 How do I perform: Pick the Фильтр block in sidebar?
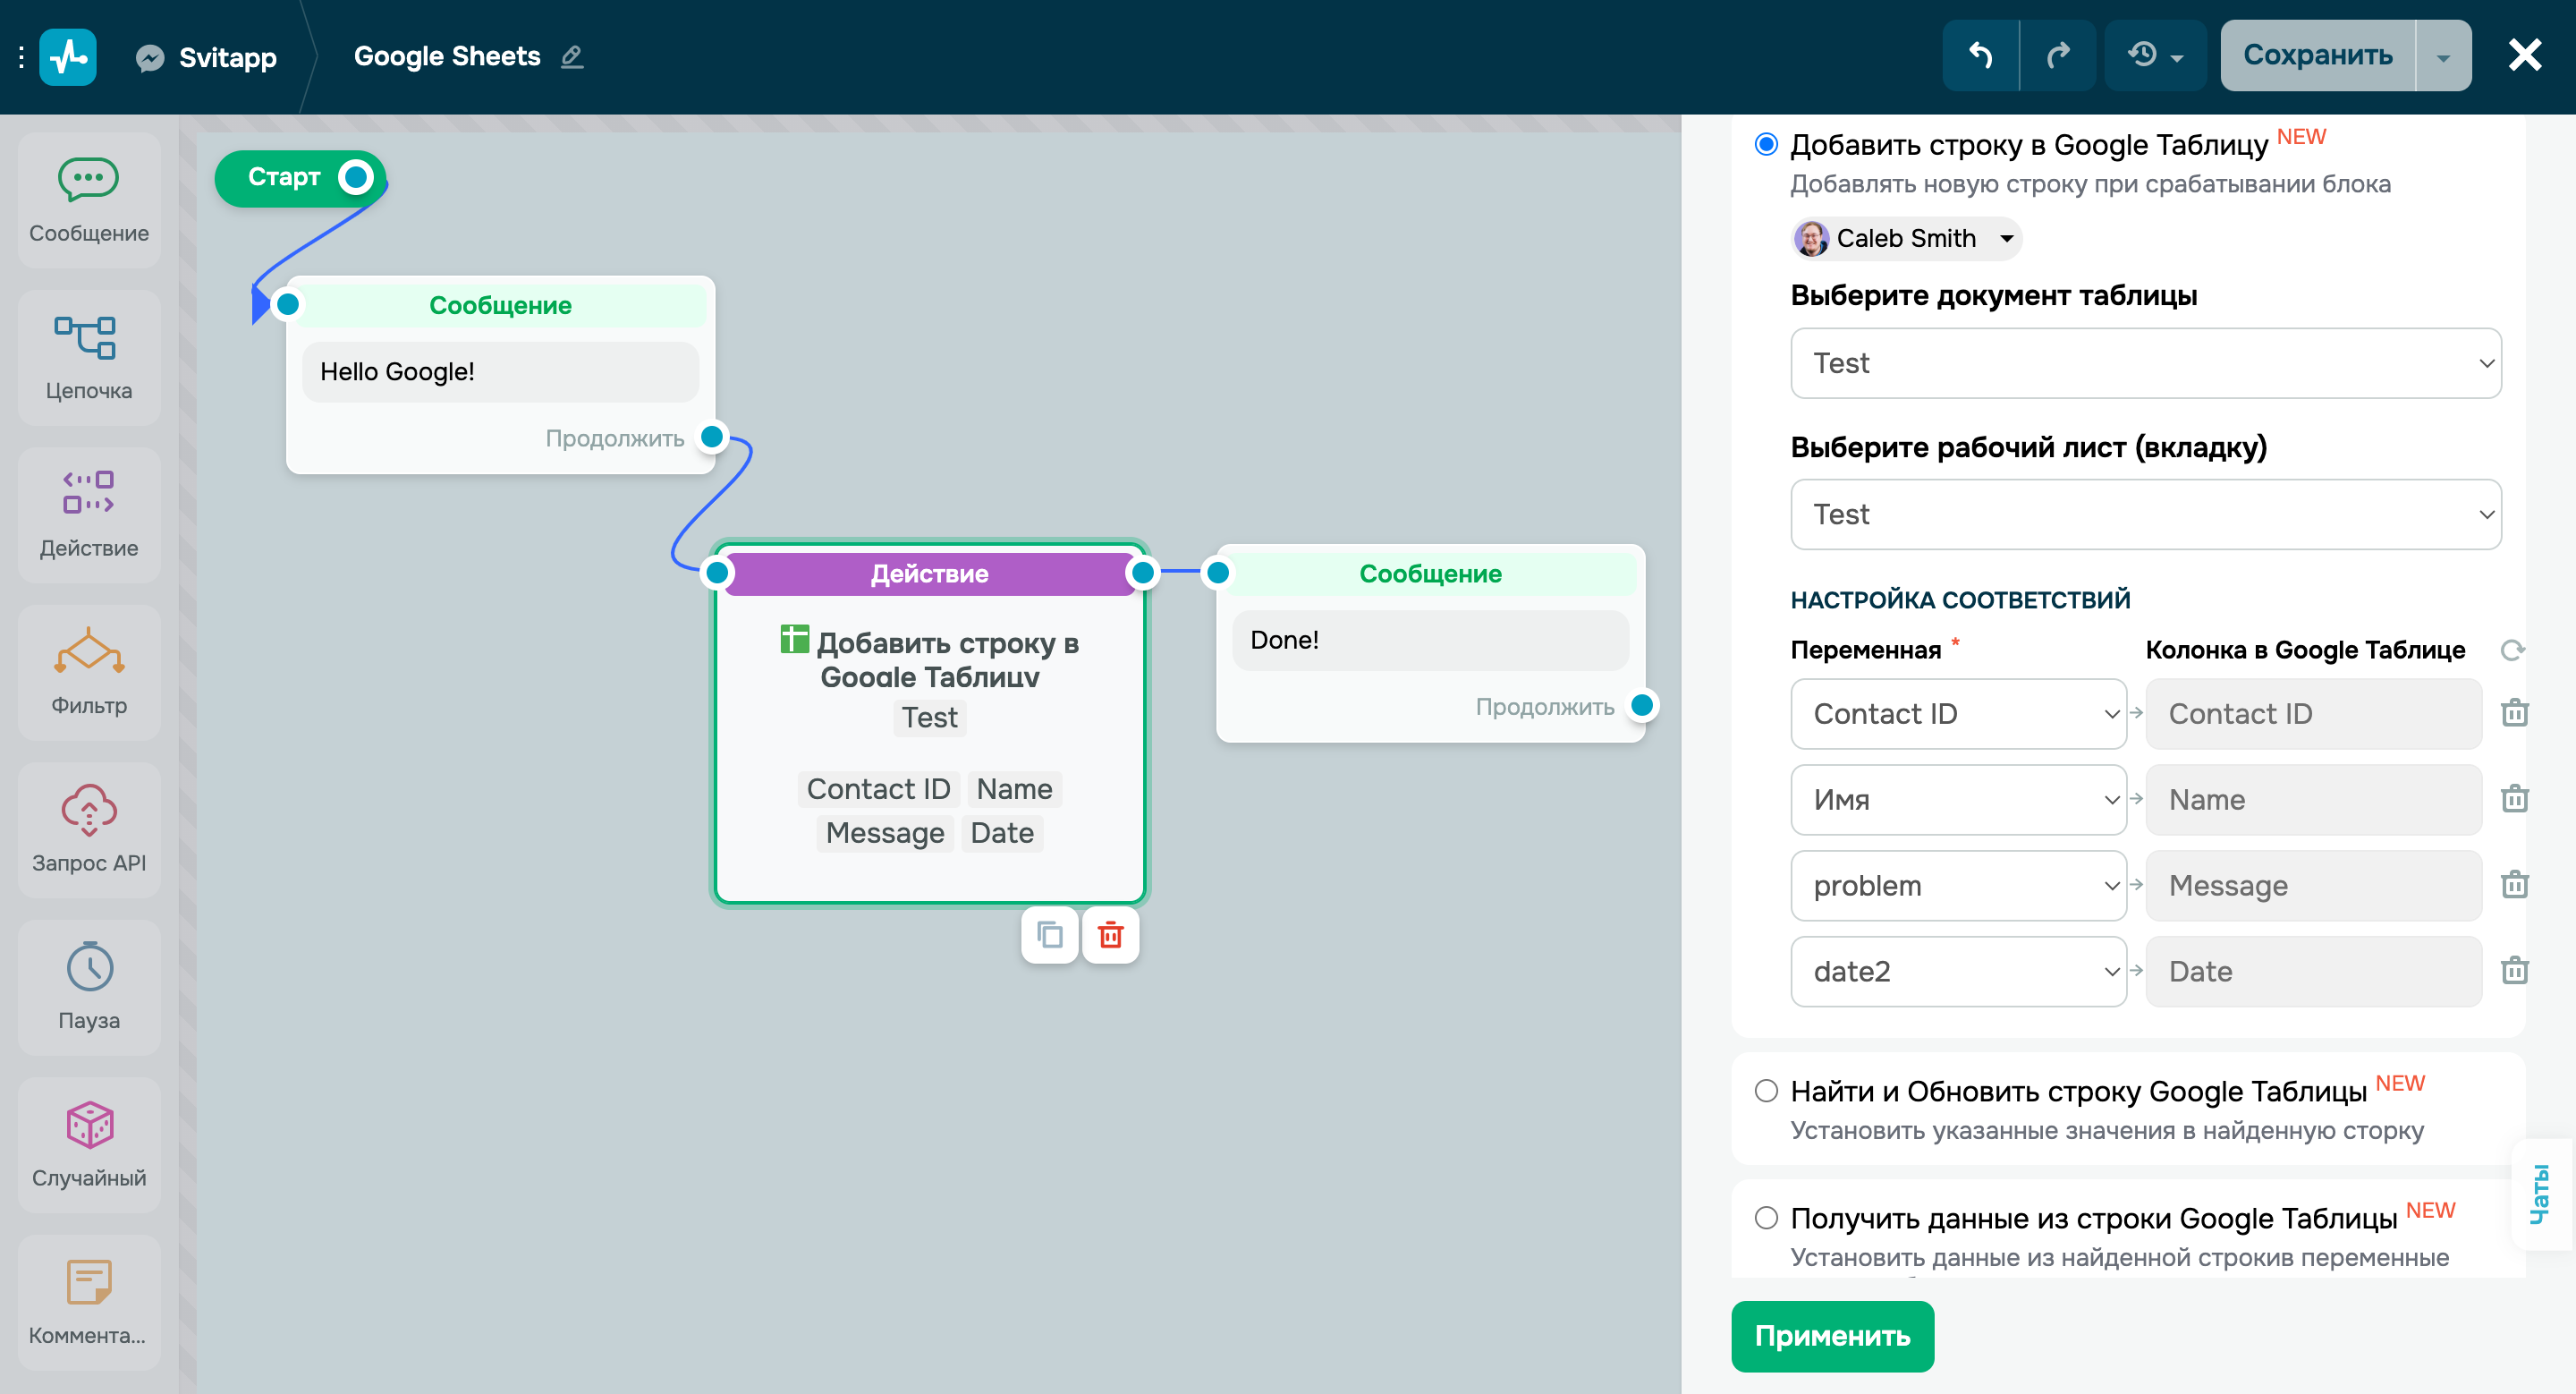[88, 671]
